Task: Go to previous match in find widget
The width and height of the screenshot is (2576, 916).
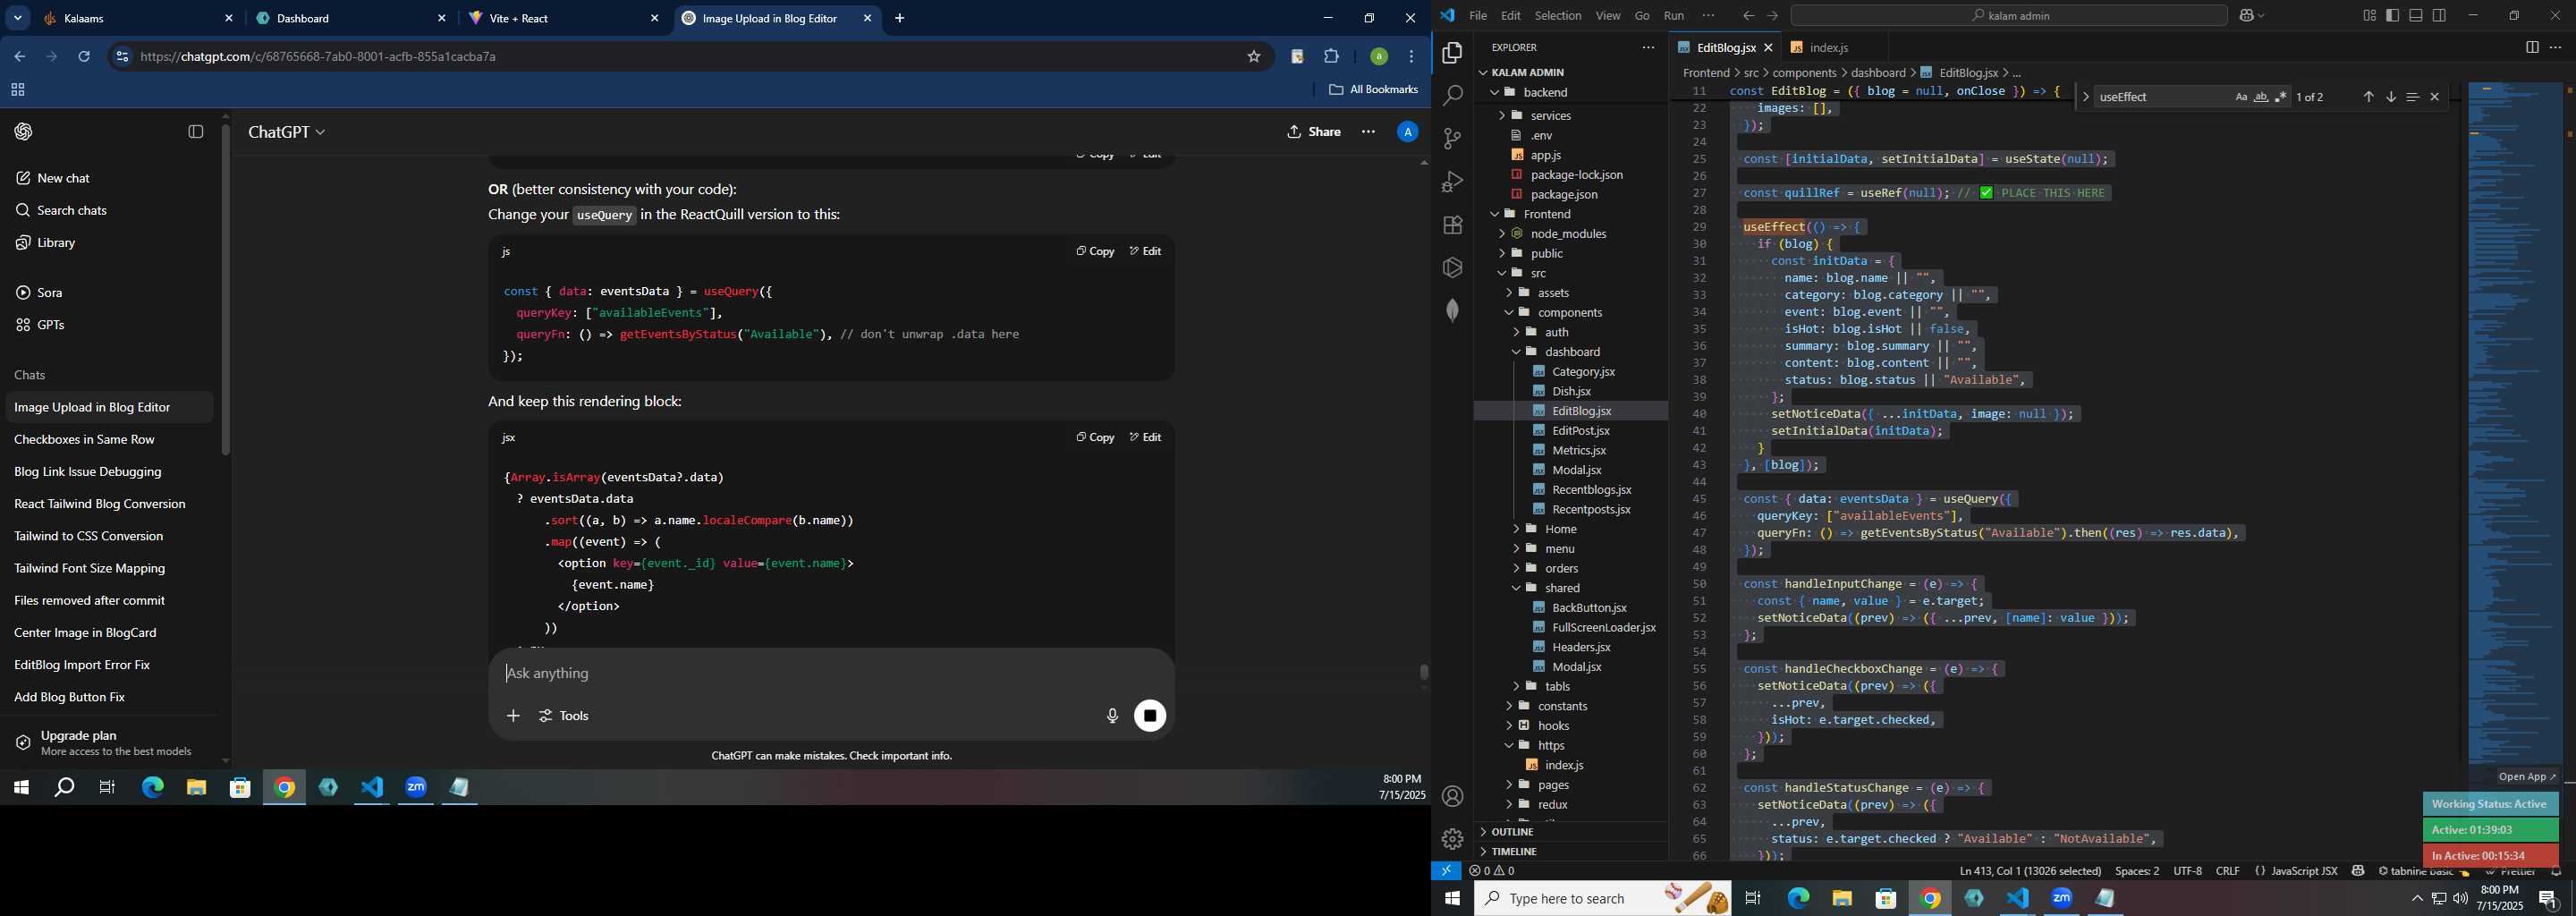Action: click(x=2368, y=97)
